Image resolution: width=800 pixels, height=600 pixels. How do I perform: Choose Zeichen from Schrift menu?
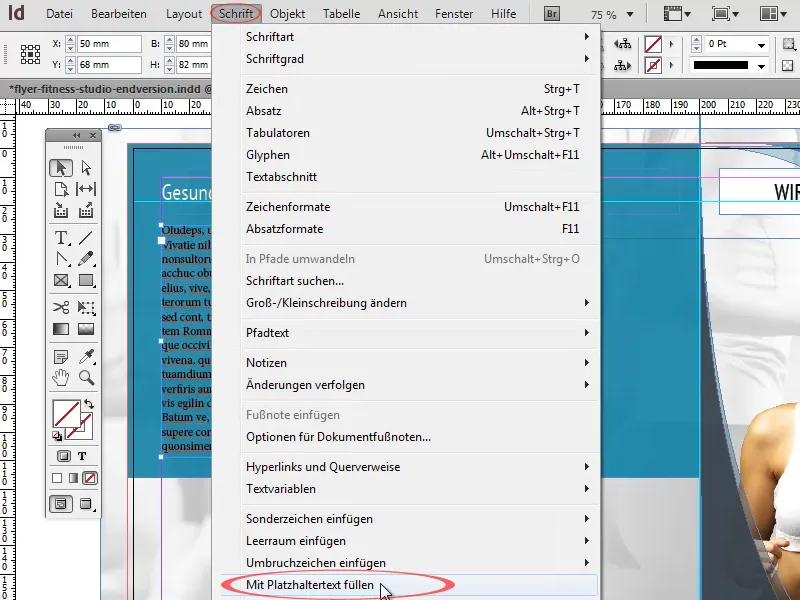click(x=415, y=89)
